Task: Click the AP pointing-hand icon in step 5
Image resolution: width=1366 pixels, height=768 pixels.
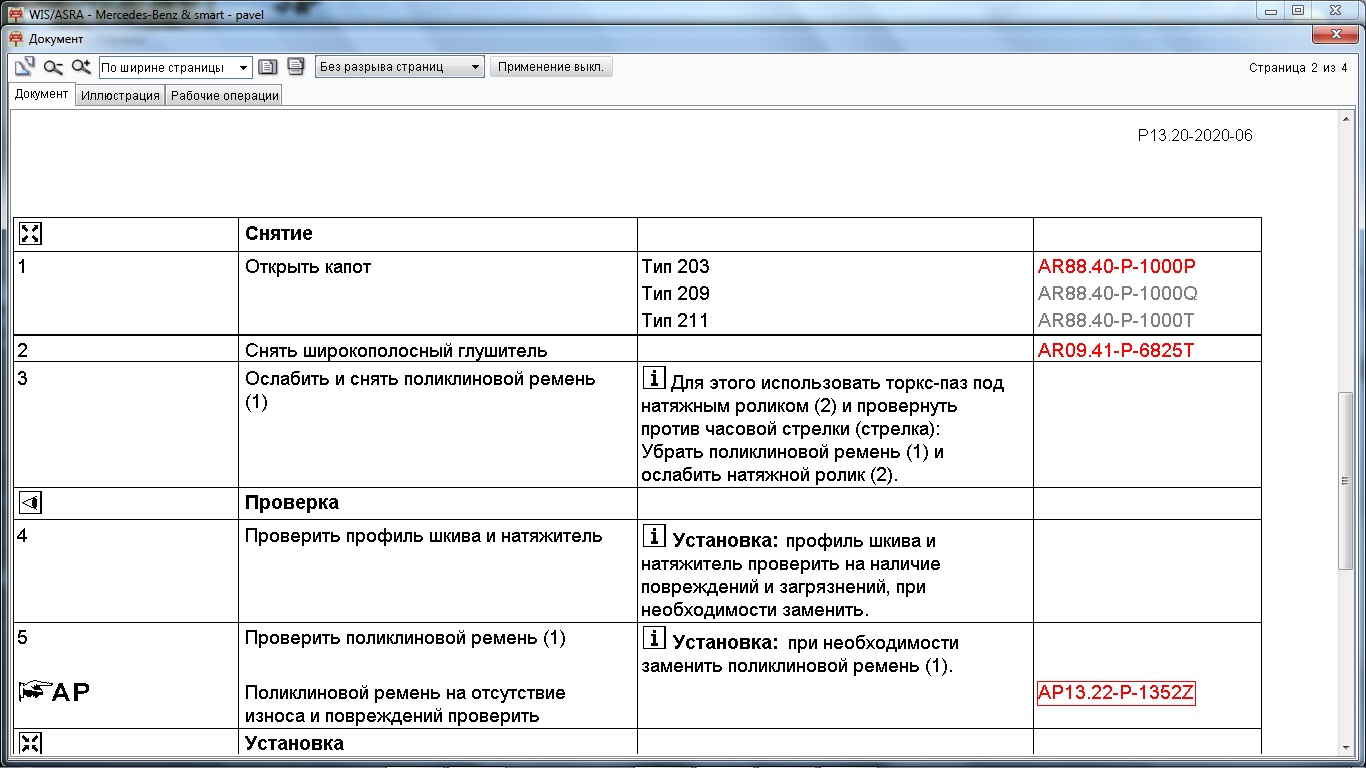Action: pos(35,691)
